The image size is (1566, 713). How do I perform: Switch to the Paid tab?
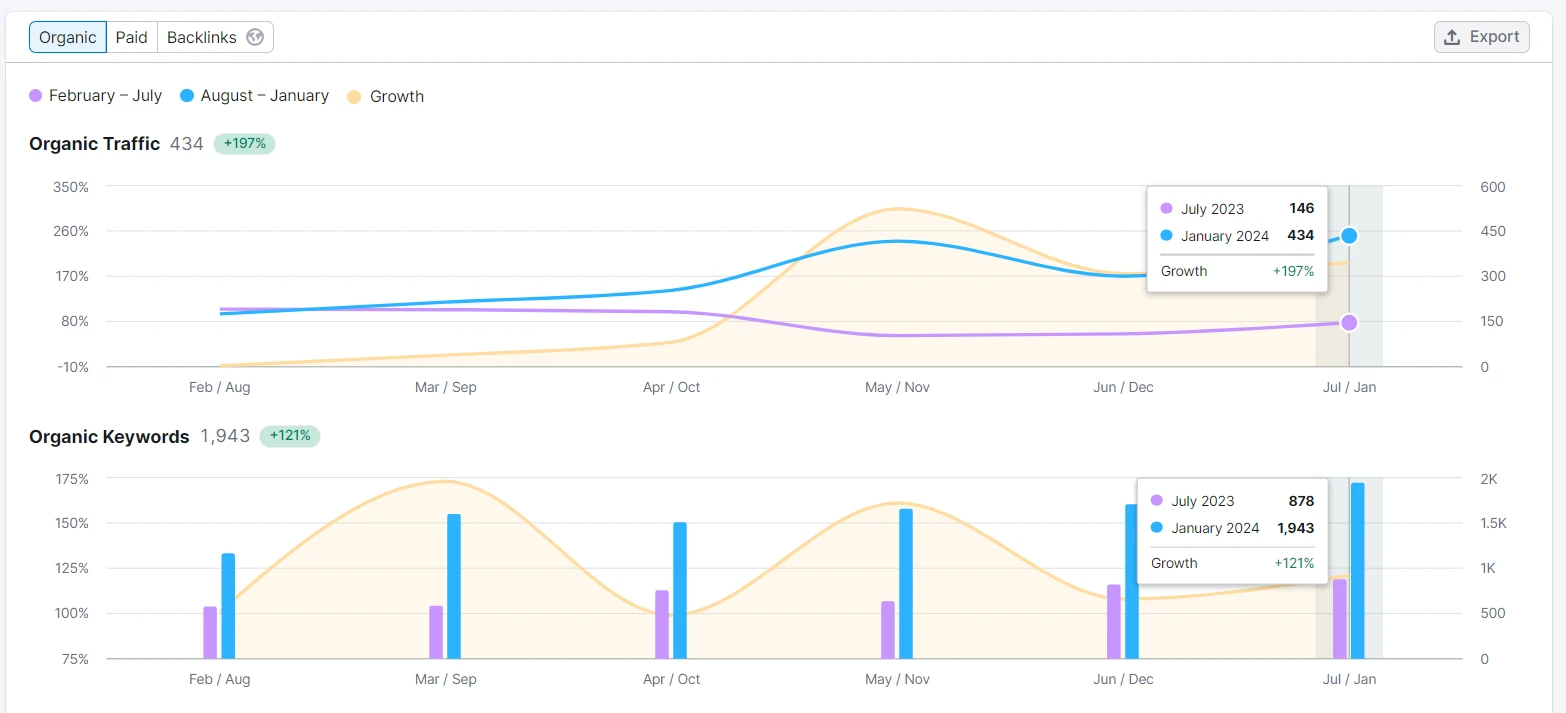tap(132, 37)
